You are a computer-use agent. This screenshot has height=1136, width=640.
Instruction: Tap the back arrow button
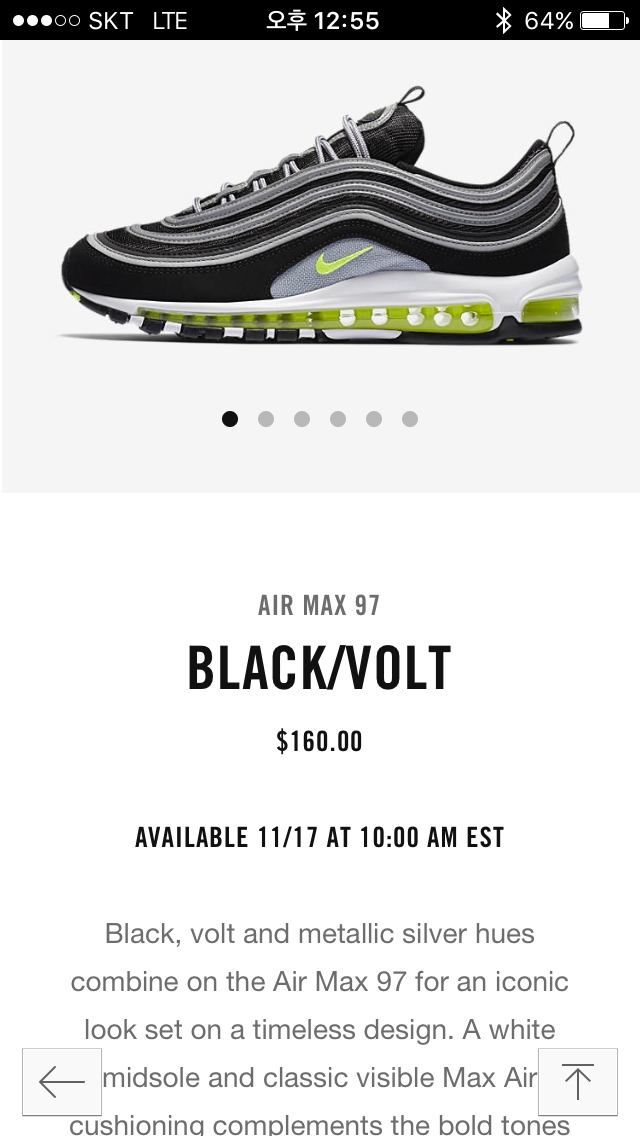point(62,1081)
